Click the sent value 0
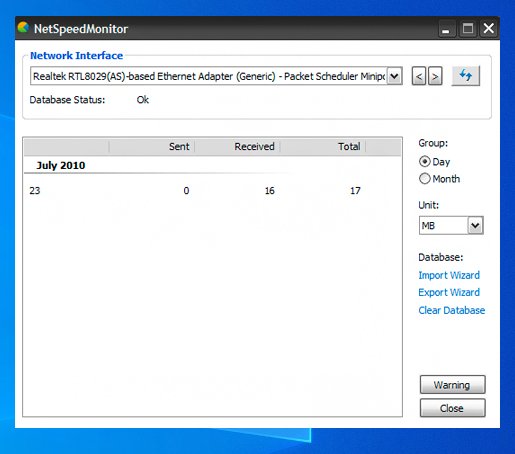This screenshot has width=515, height=454. tap(186, 191)
